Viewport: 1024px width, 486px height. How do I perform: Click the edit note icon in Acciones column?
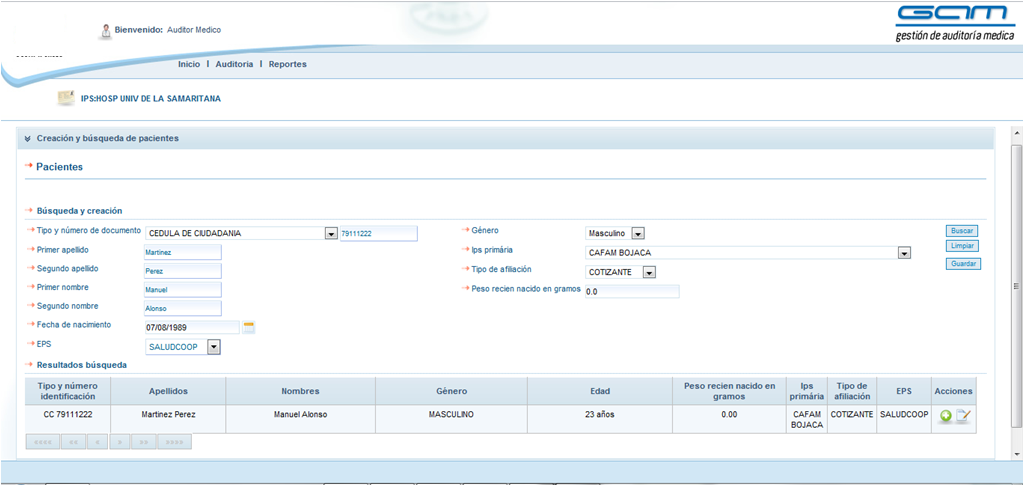[x=963, y=415]
